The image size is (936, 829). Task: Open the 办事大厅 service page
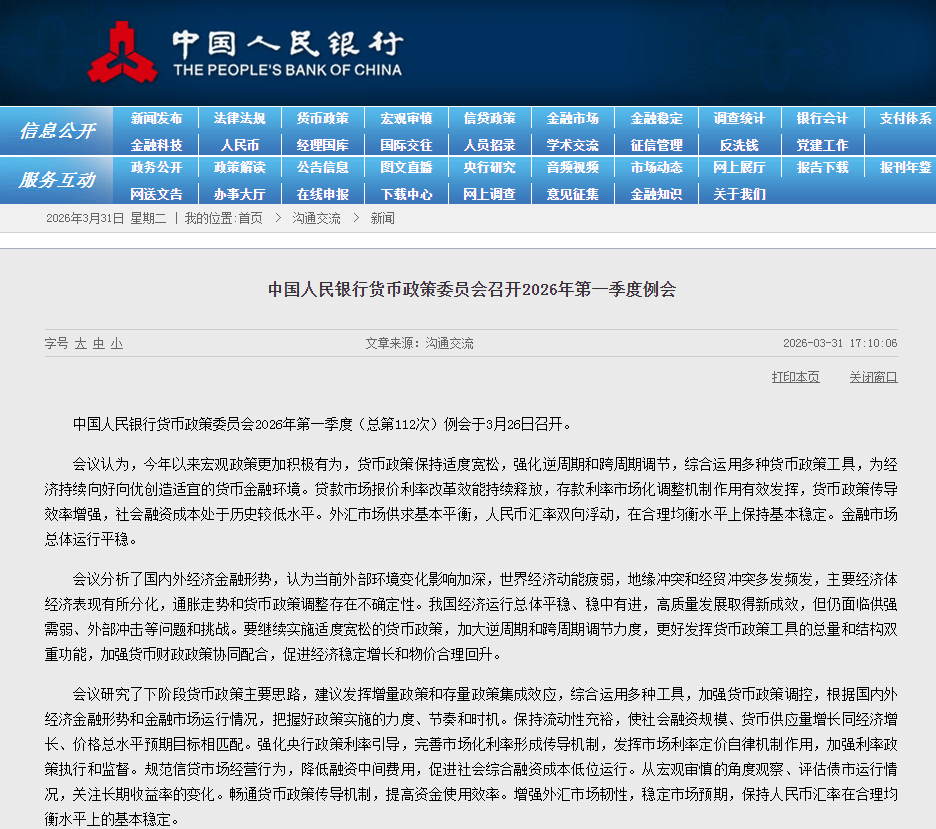click(x=241, y=194)
